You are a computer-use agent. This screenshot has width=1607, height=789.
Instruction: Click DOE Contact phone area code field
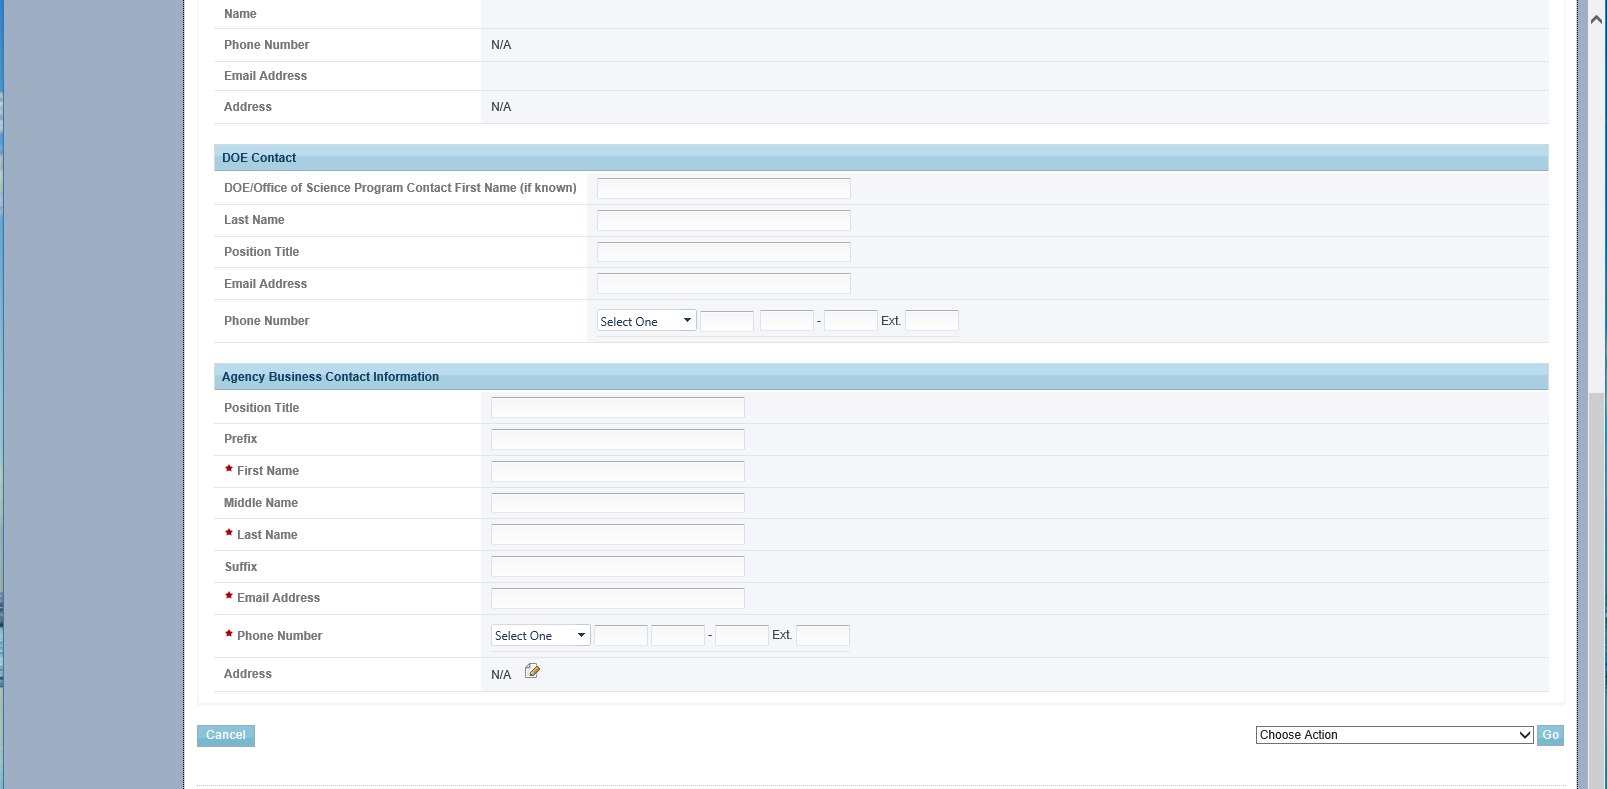coord(727,321)
